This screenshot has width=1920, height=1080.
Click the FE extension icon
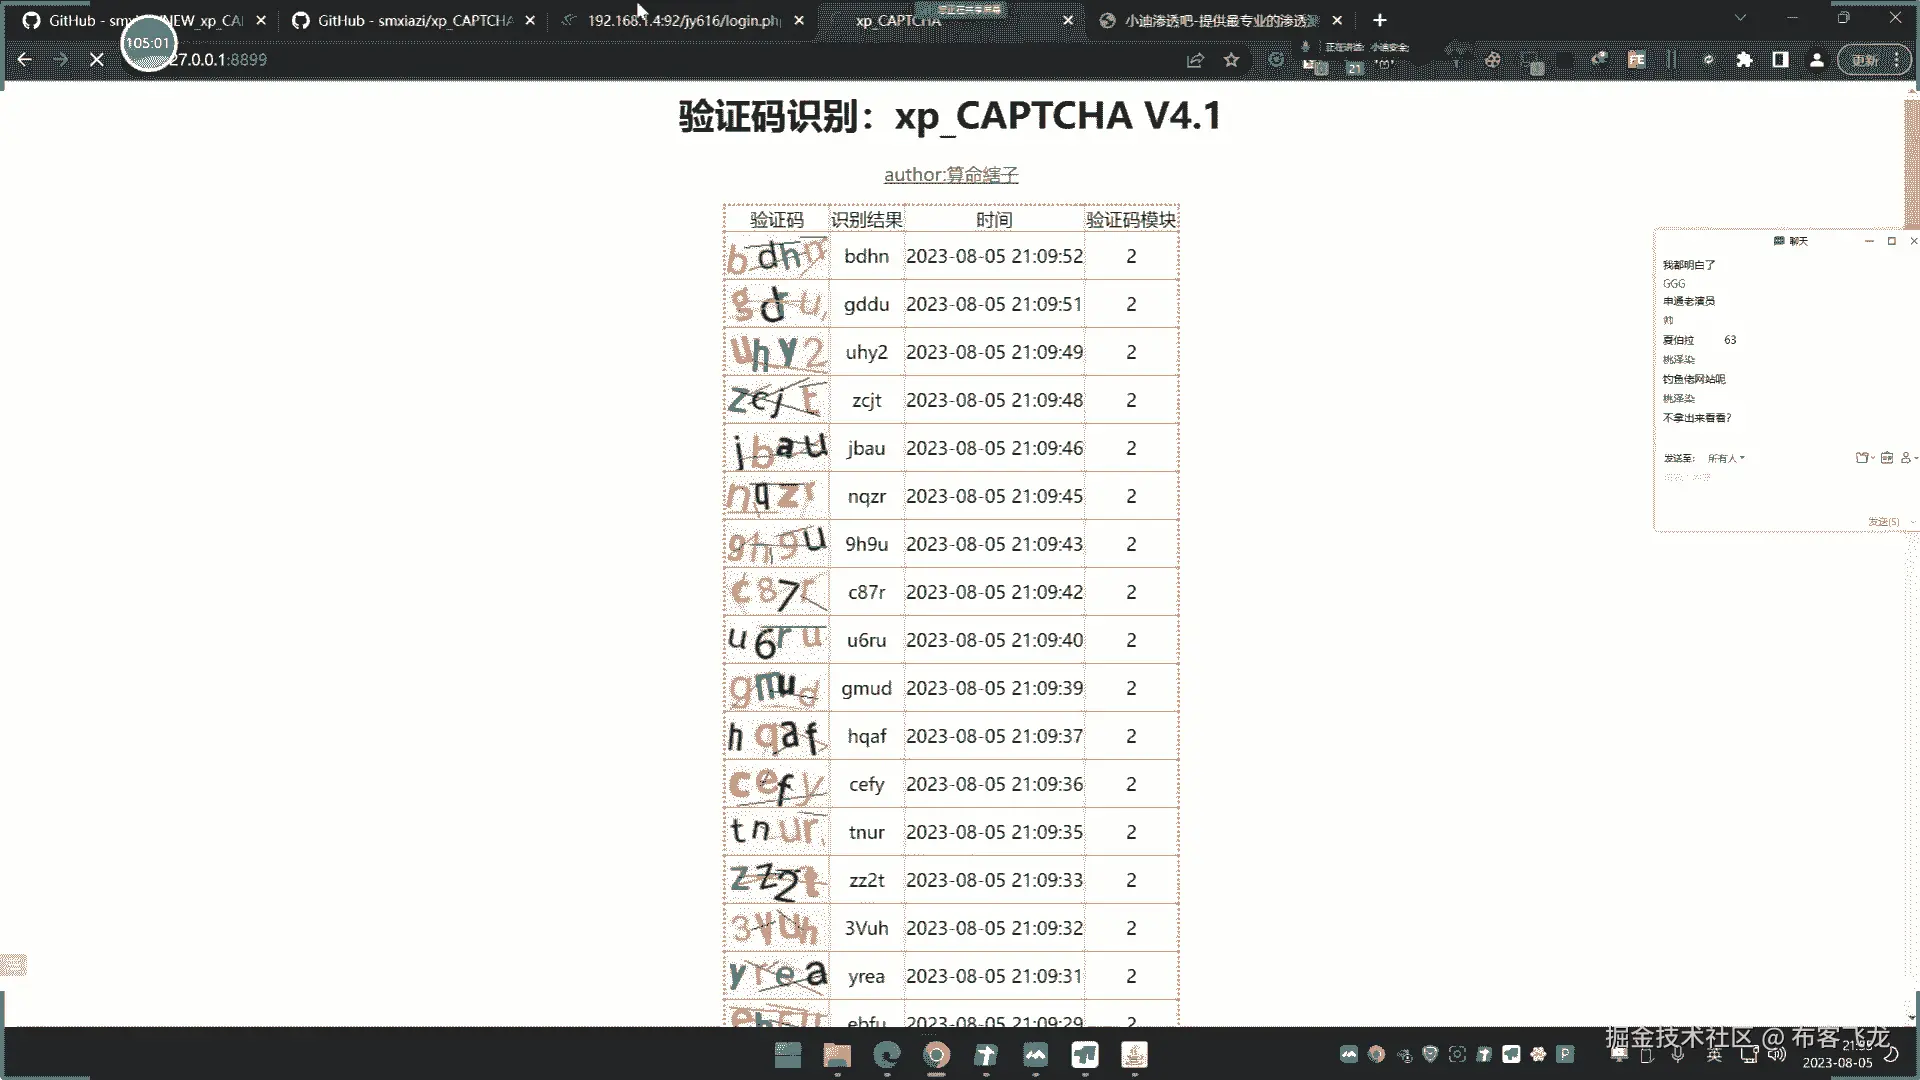(x=1636, y=60)
